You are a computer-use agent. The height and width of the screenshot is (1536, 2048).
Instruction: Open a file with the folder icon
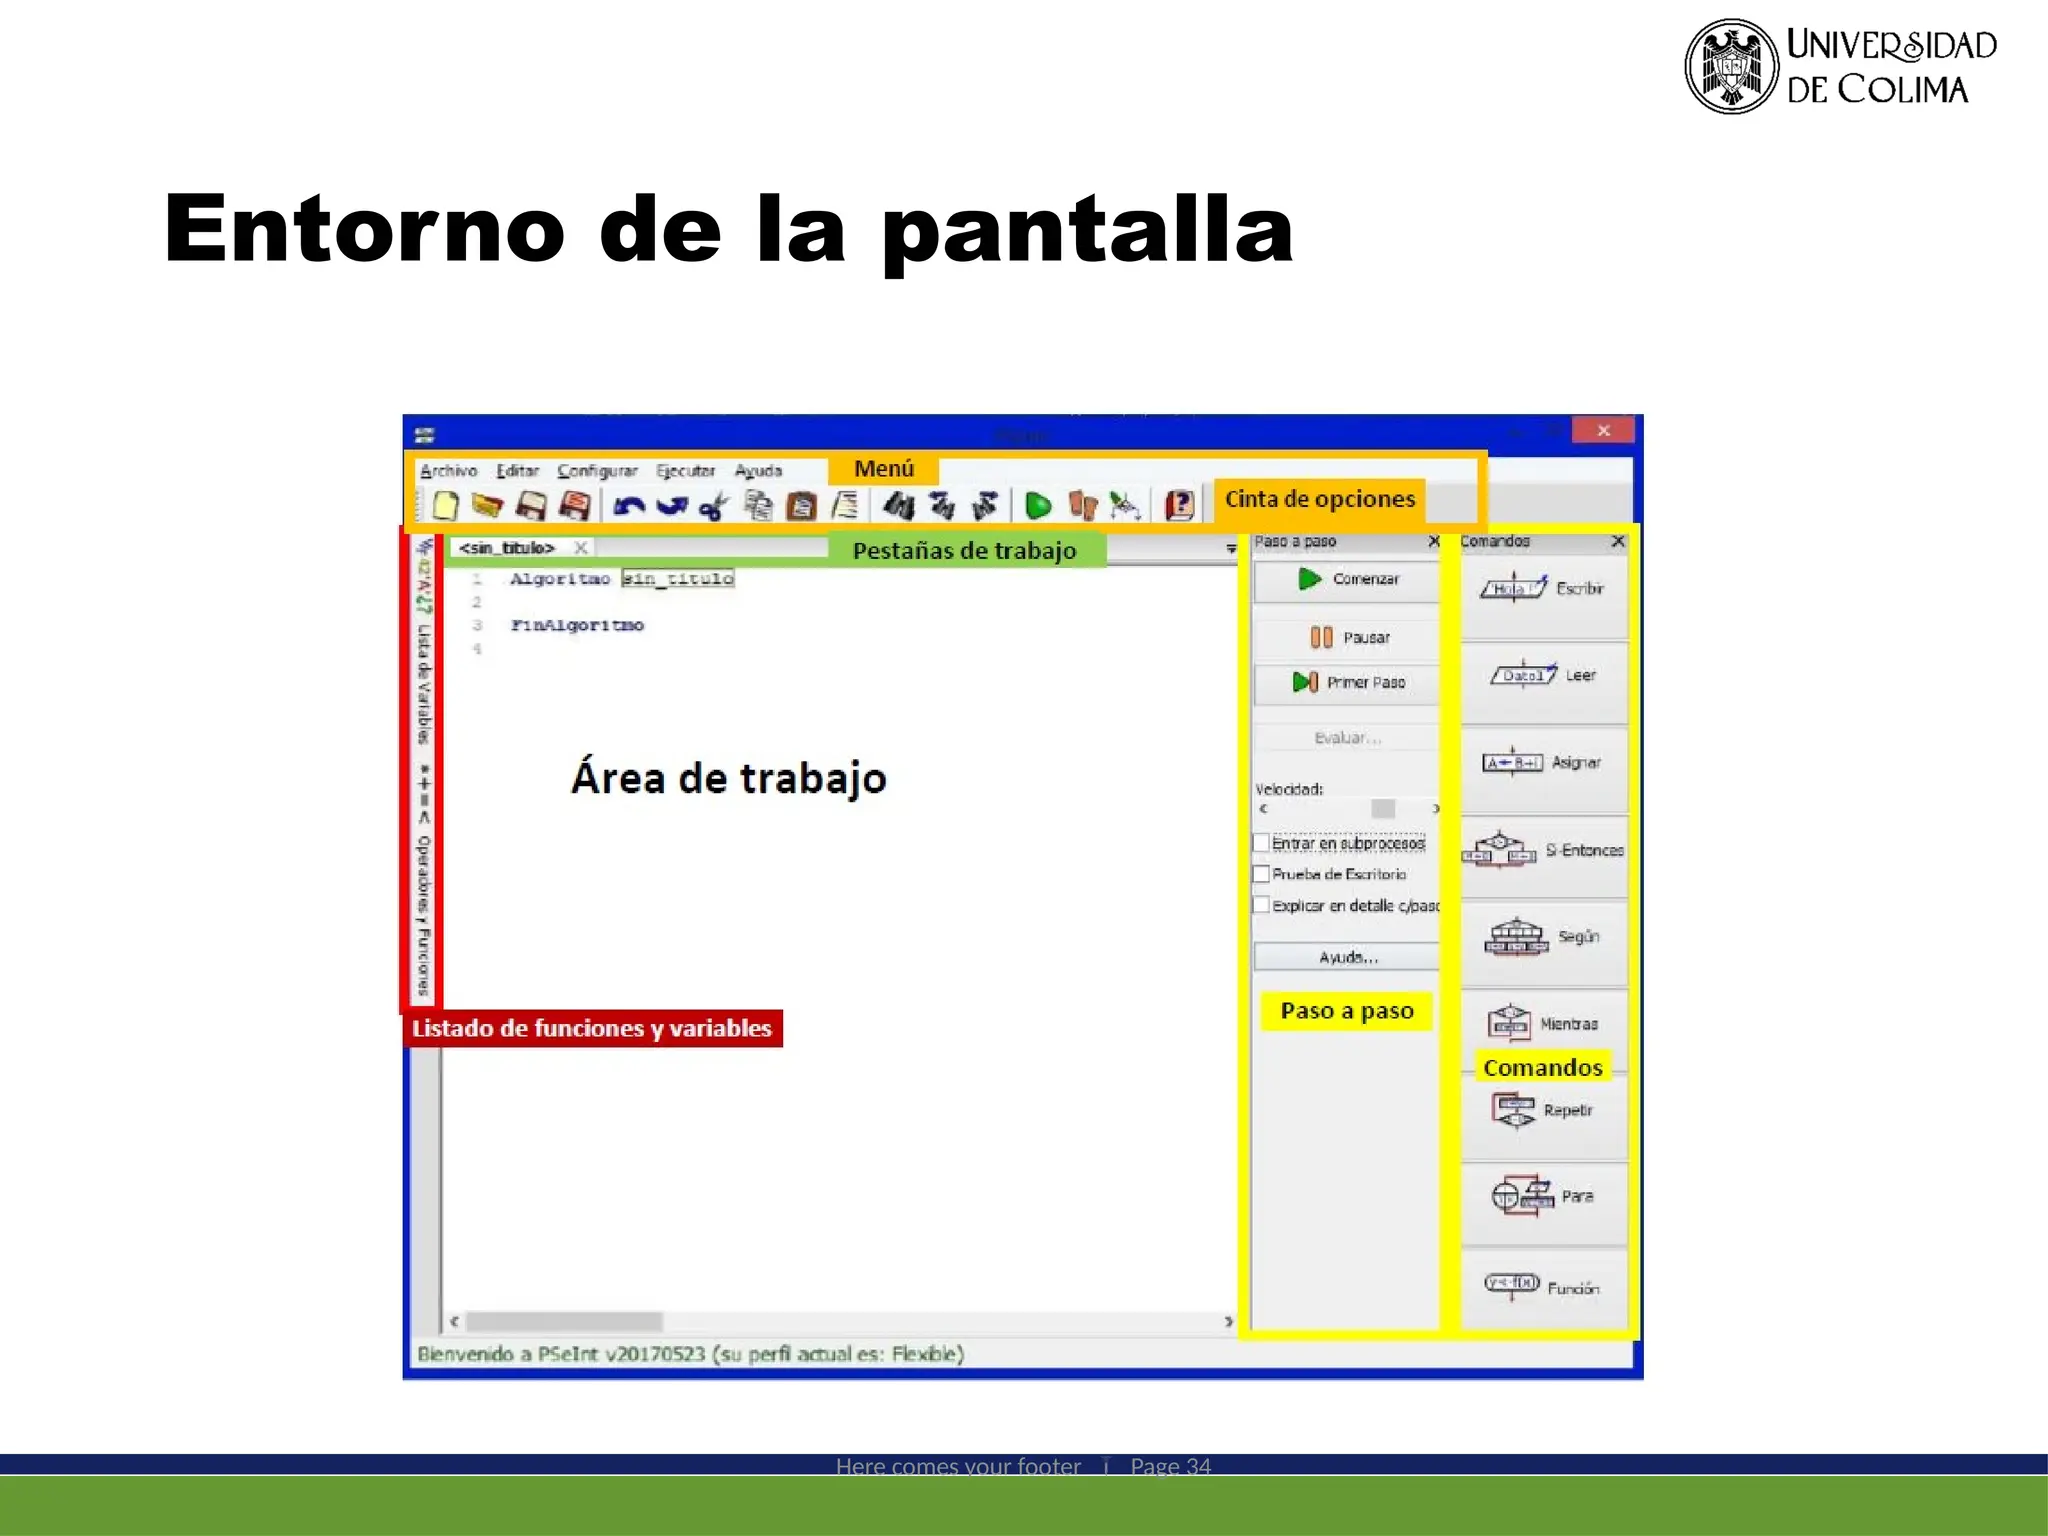pos(487,506)
